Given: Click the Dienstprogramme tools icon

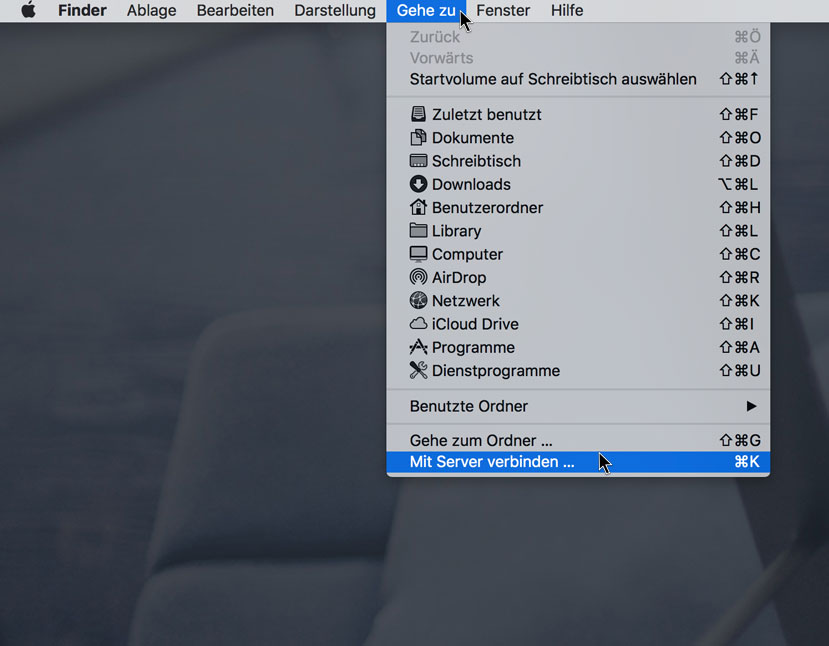Looking at the screenshot, I should point(418,370).
